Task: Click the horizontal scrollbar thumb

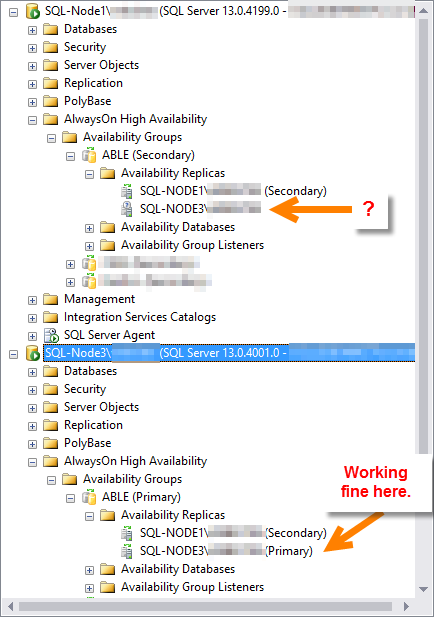Action: point(205,606)
